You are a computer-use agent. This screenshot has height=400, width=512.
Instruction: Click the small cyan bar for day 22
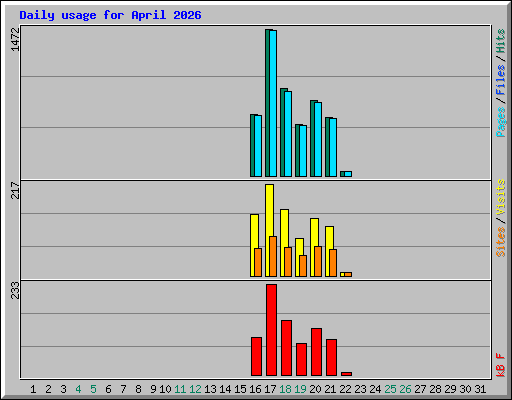[x=348, y=174]
